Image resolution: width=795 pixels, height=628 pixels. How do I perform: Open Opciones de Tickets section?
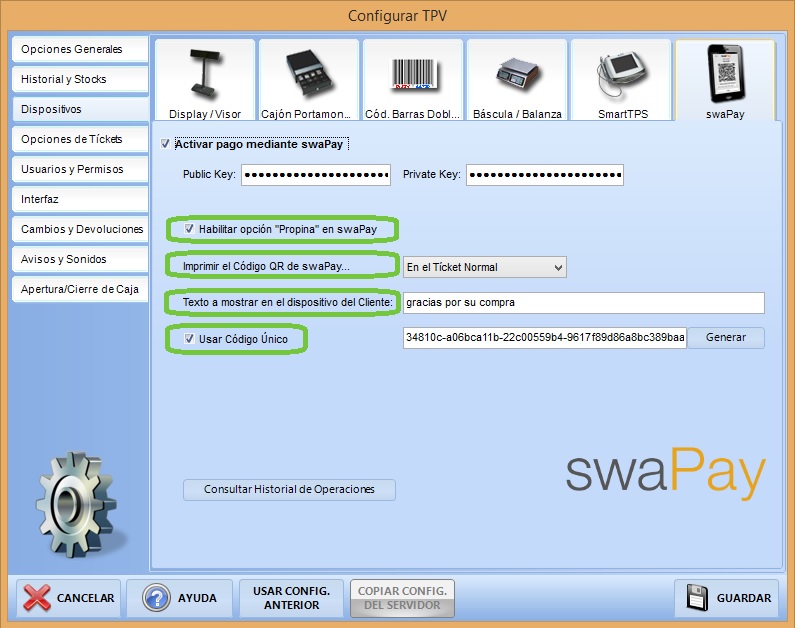80,139
